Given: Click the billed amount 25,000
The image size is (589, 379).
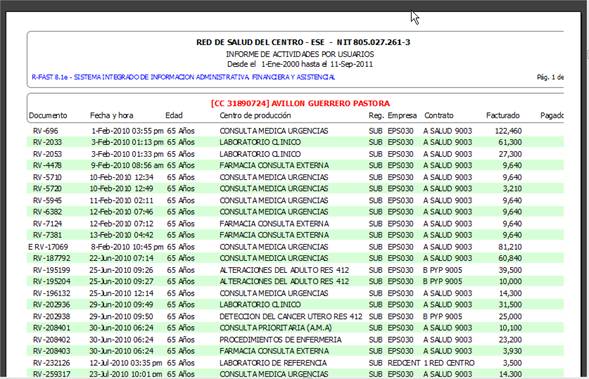Looking at the screenshot, I should (x=510, y=317).
